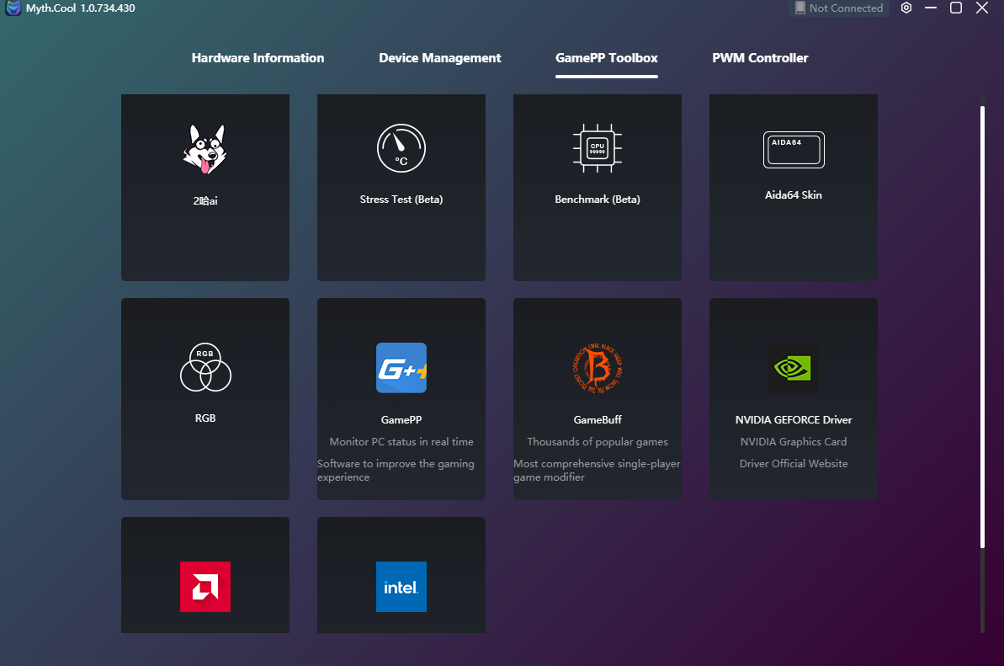Select the GamePP Toolbox tab
Viewport: 1004px width, 666px height.
(606, 58)
